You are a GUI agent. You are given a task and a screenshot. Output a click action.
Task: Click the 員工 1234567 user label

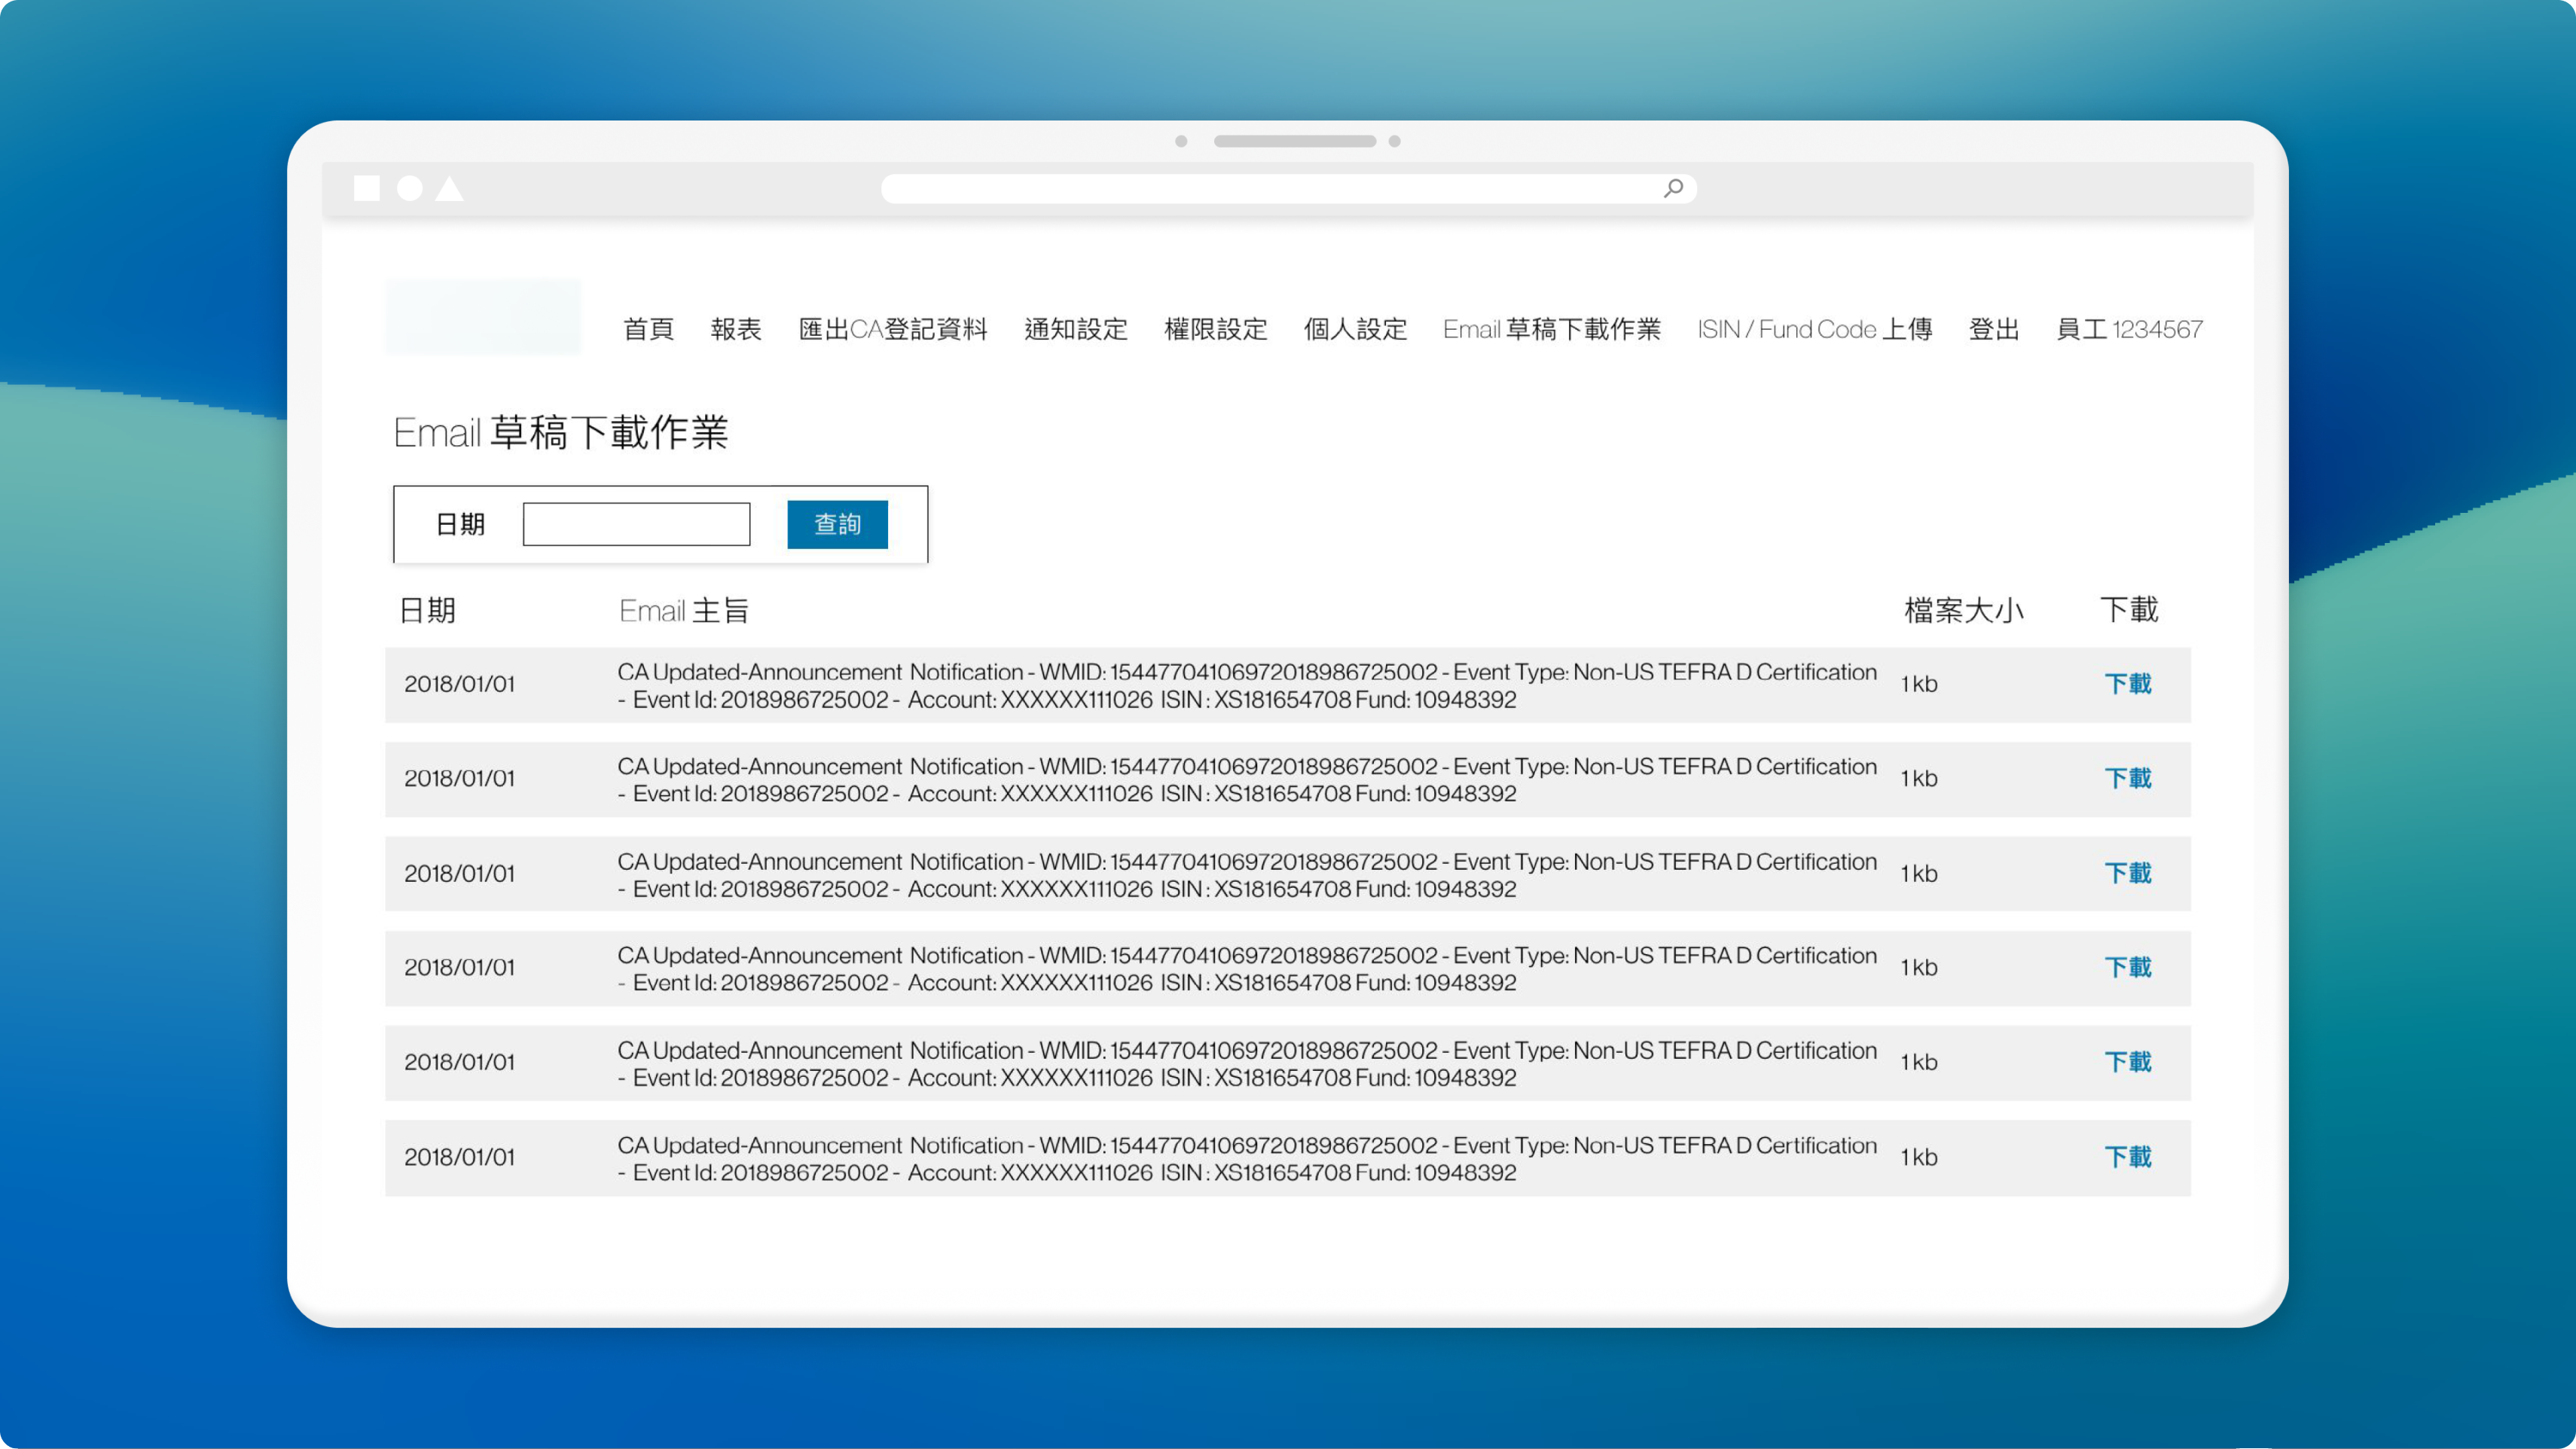tap(2129, 329)
